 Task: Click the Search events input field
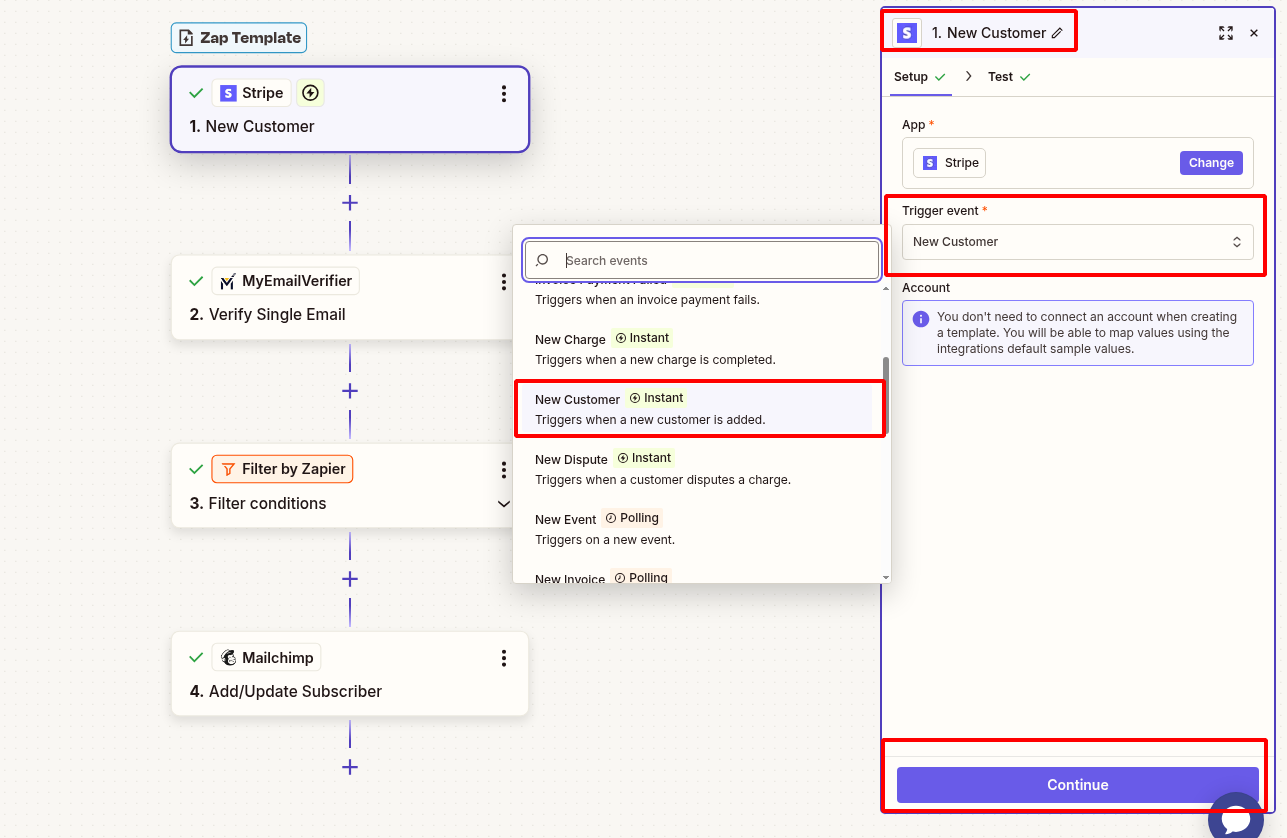point(700,259)
